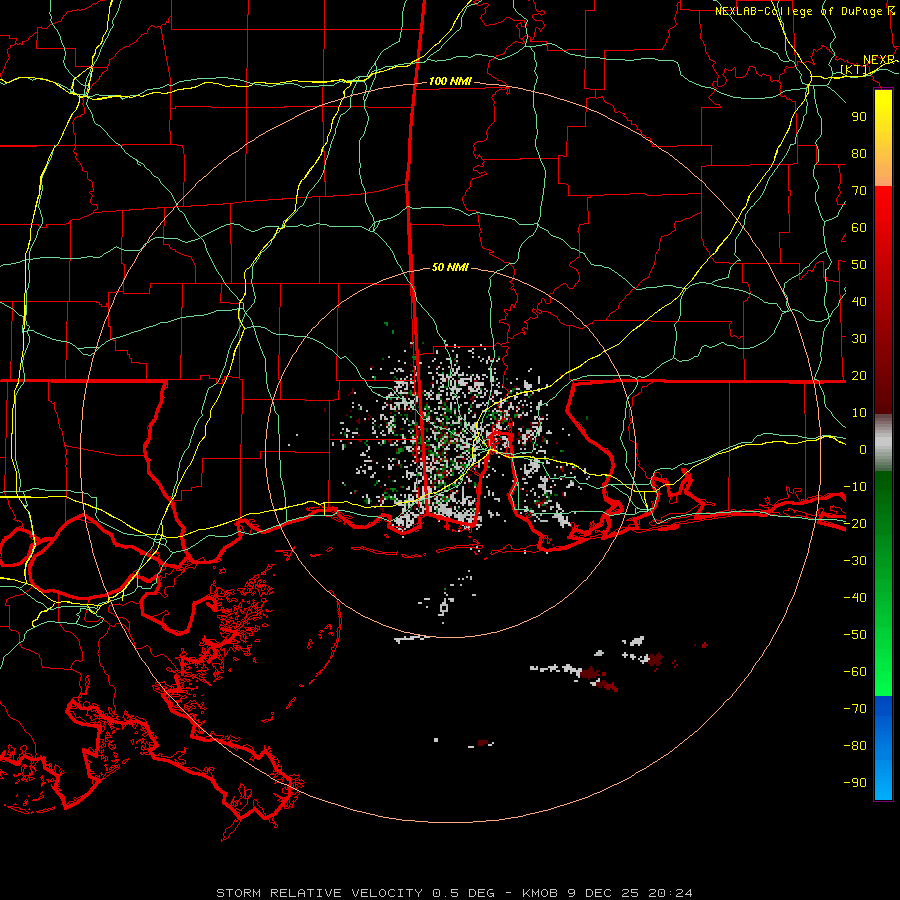This screenshot has width=900, height=900.
Task: Select the -90 value on velocity scale
Action: tap(855, 783)
